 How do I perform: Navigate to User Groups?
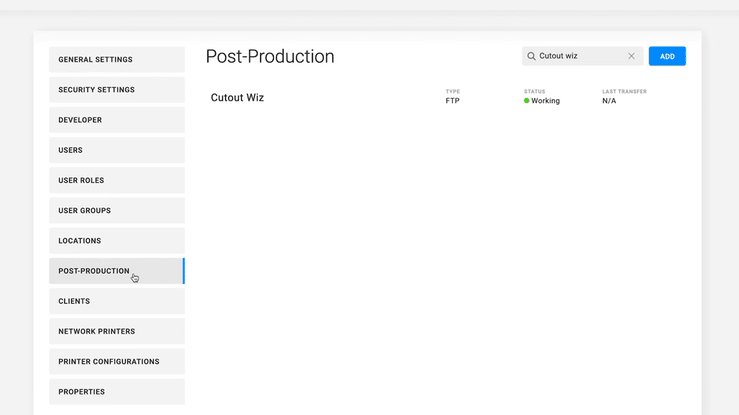[x=116, y=211]
